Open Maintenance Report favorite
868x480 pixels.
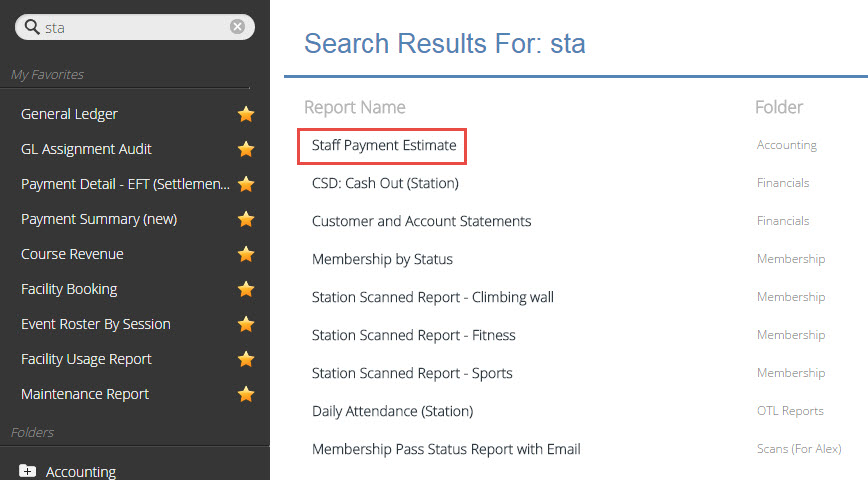(x=85, y=394)
